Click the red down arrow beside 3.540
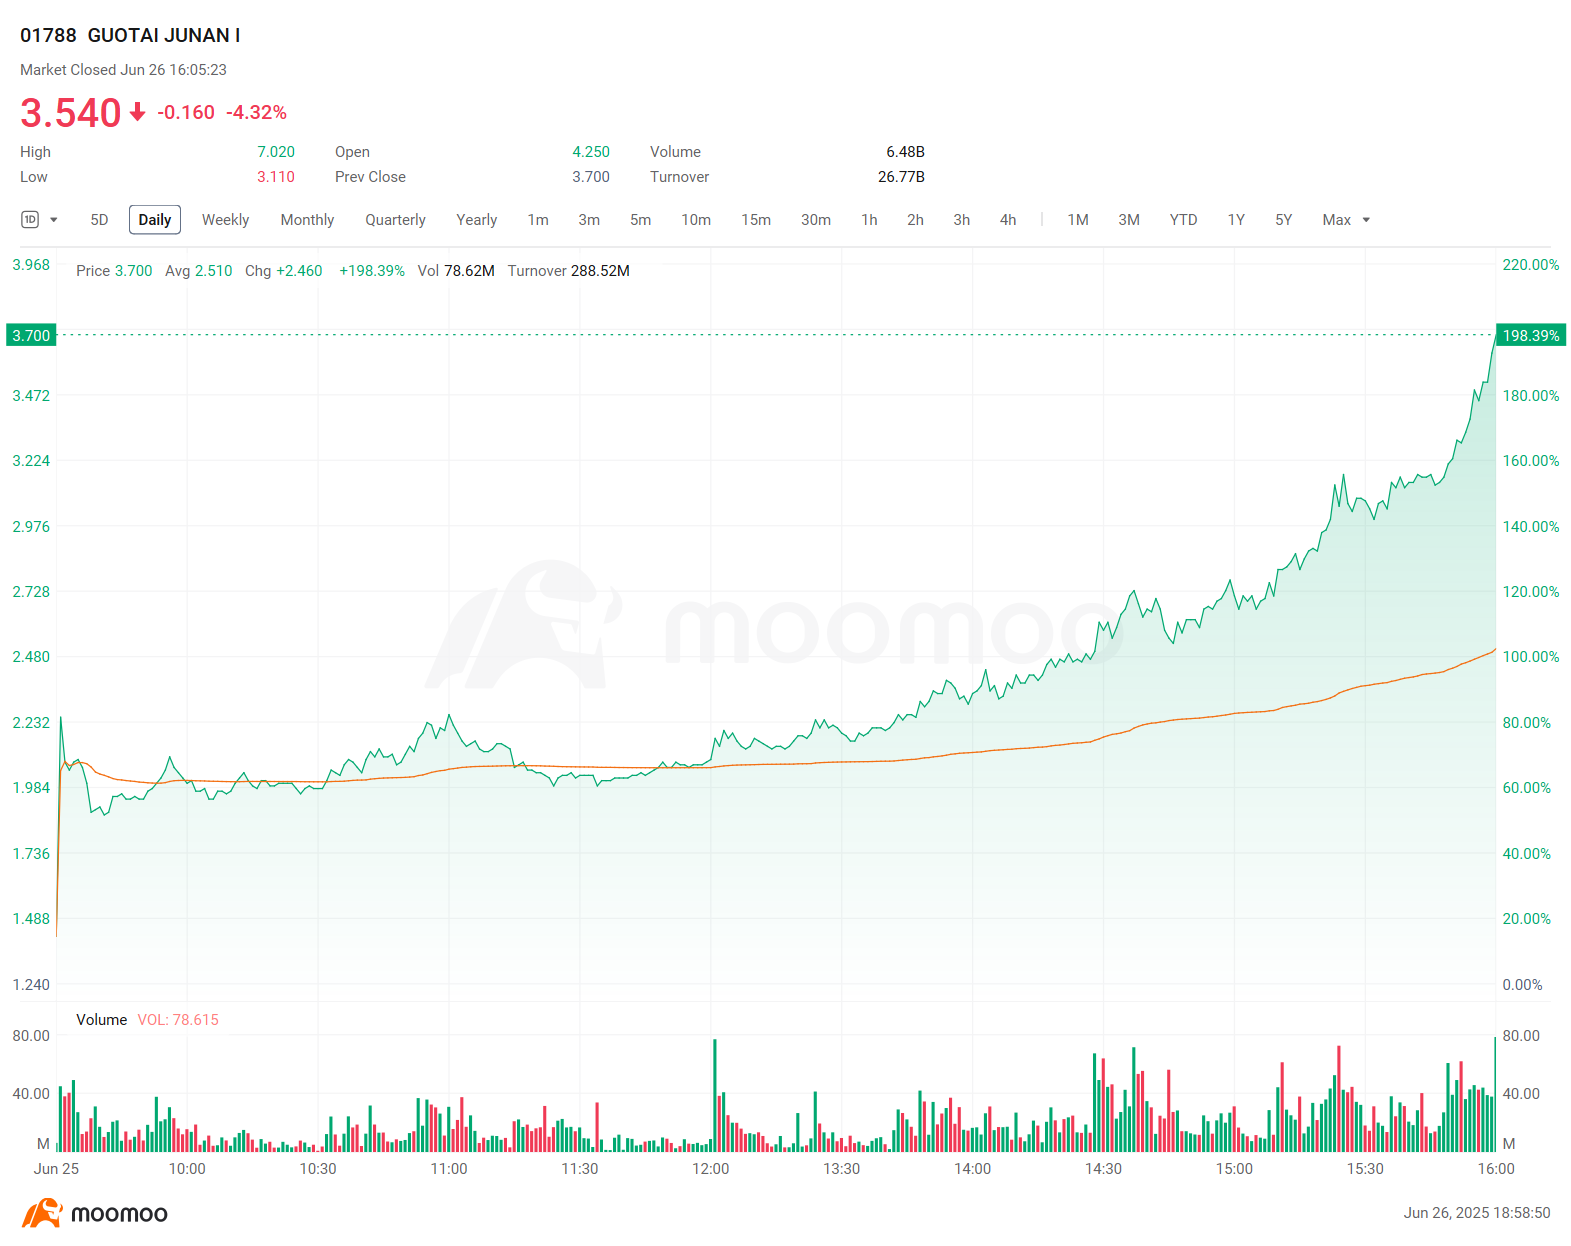Screen dimensions: 1571x1246 click(136, 113)
